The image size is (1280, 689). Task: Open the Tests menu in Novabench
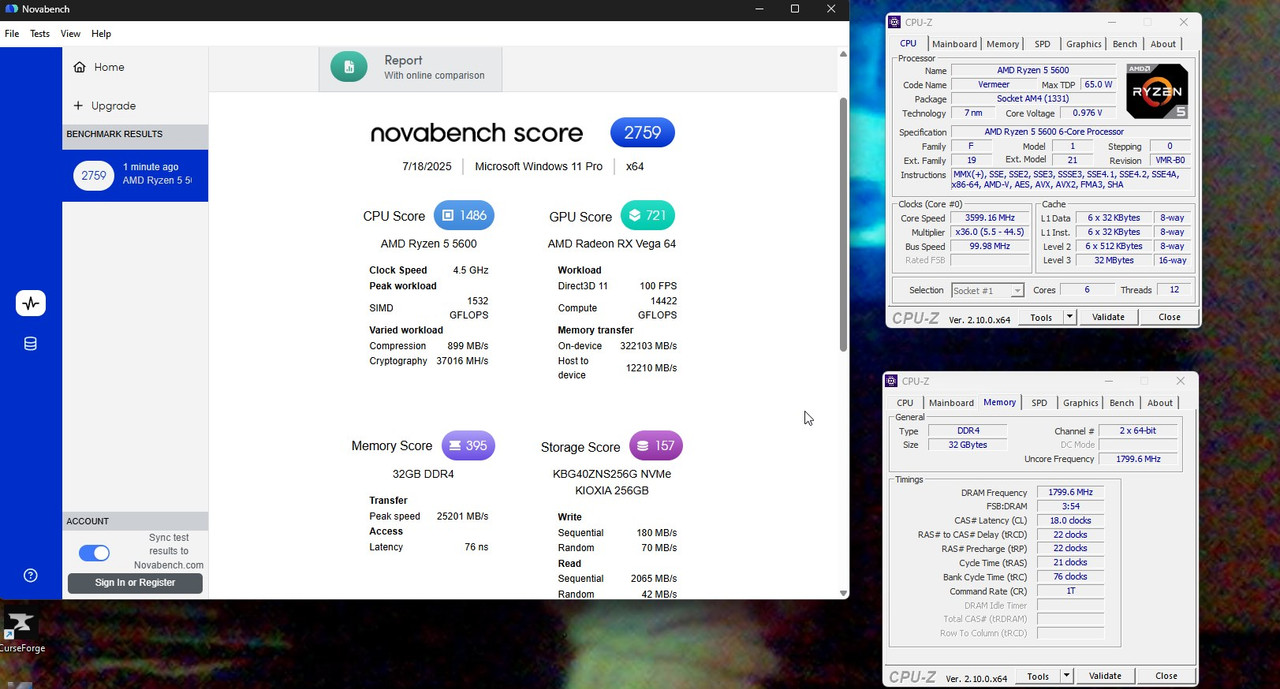coord(40,34)
